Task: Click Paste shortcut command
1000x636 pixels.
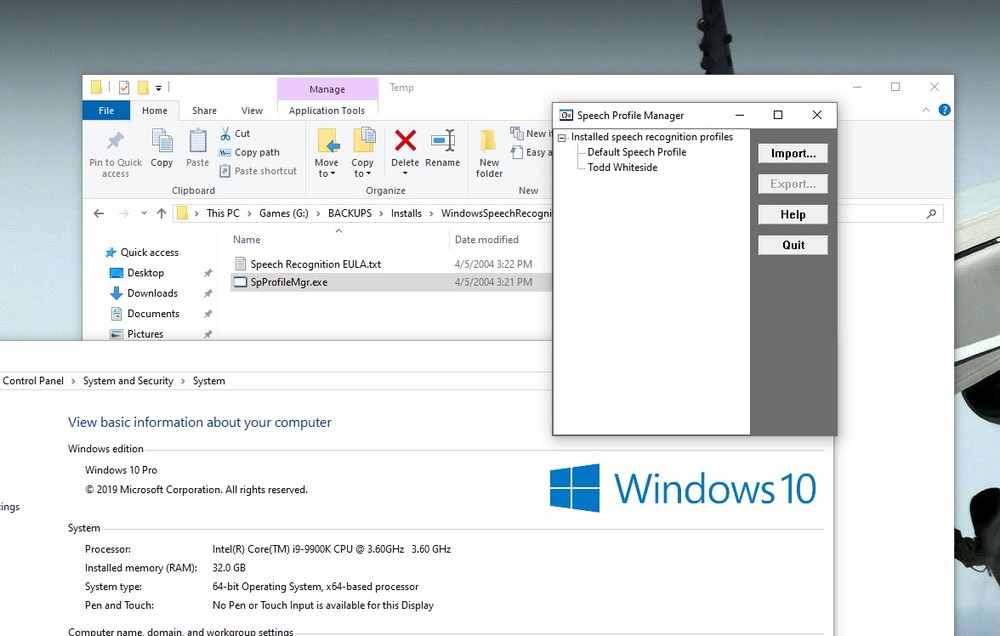Action: pyautogui.click(x=258, y=171)
